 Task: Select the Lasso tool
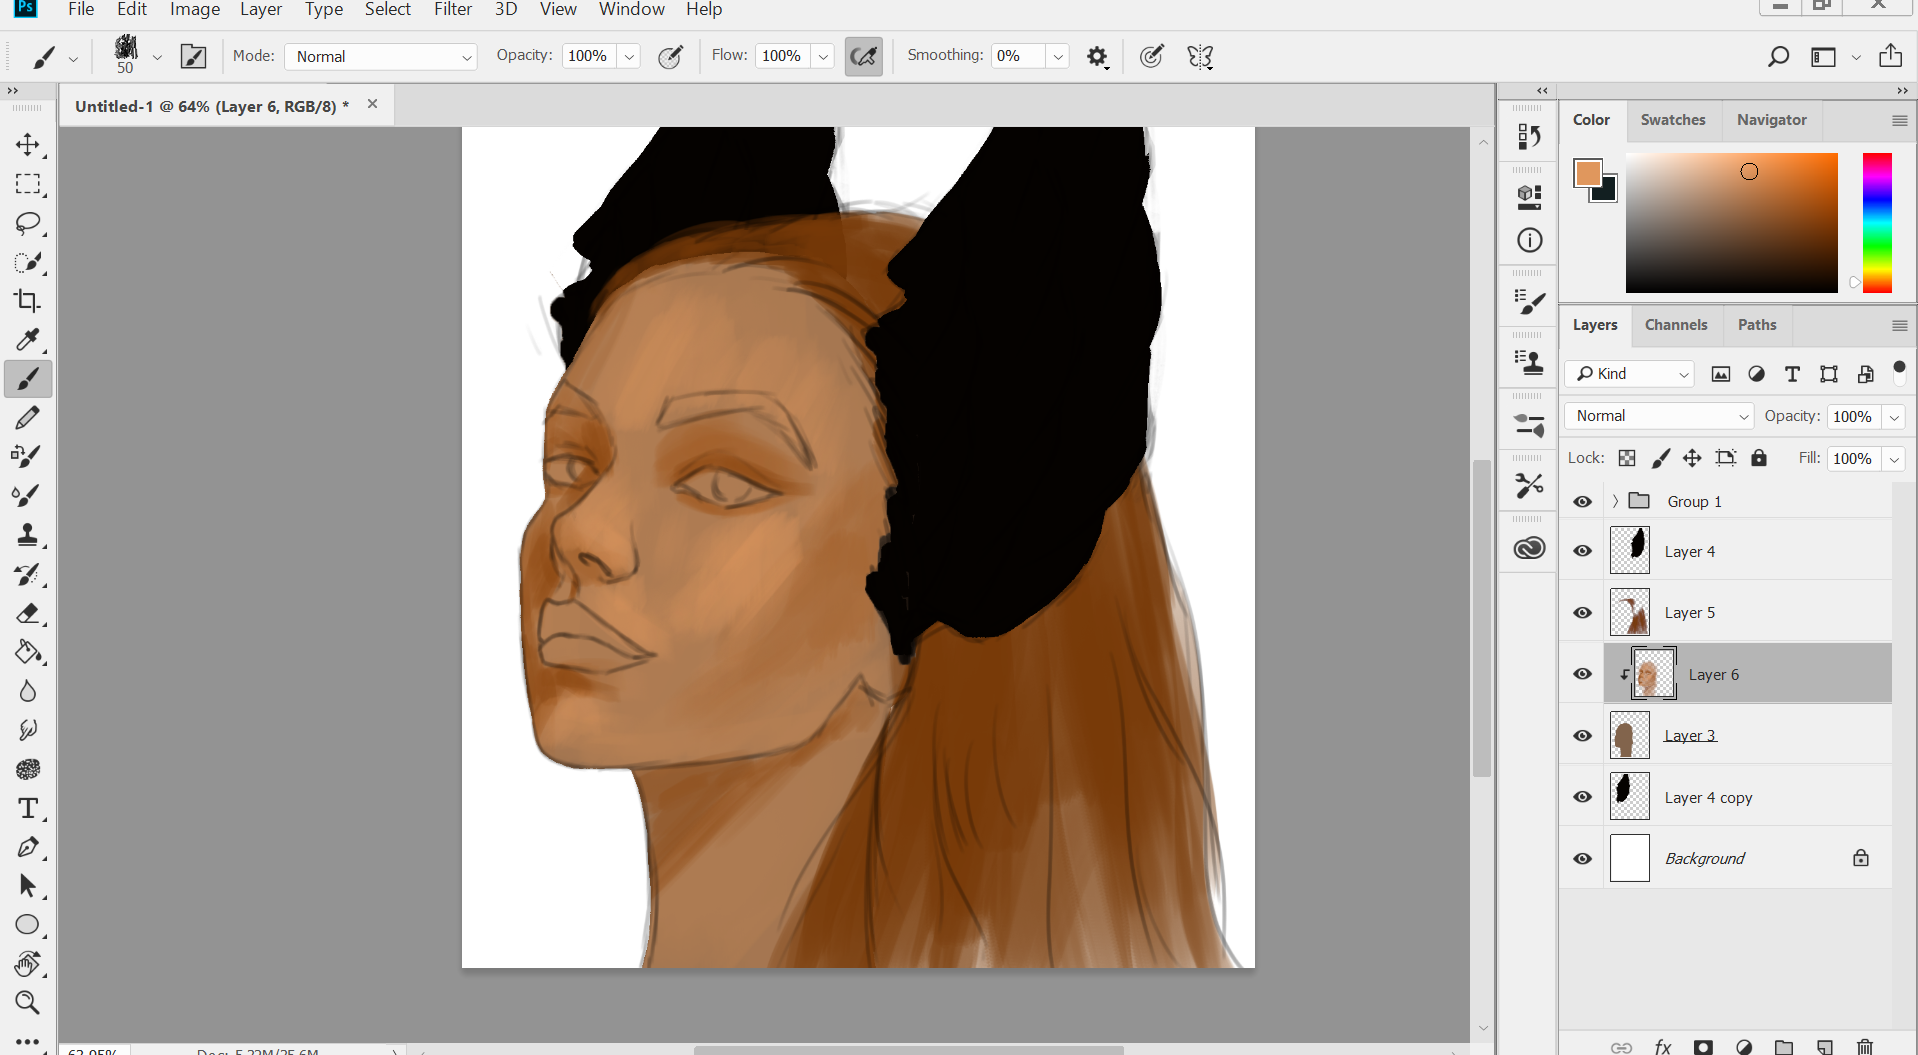click(x=27, y=223)
